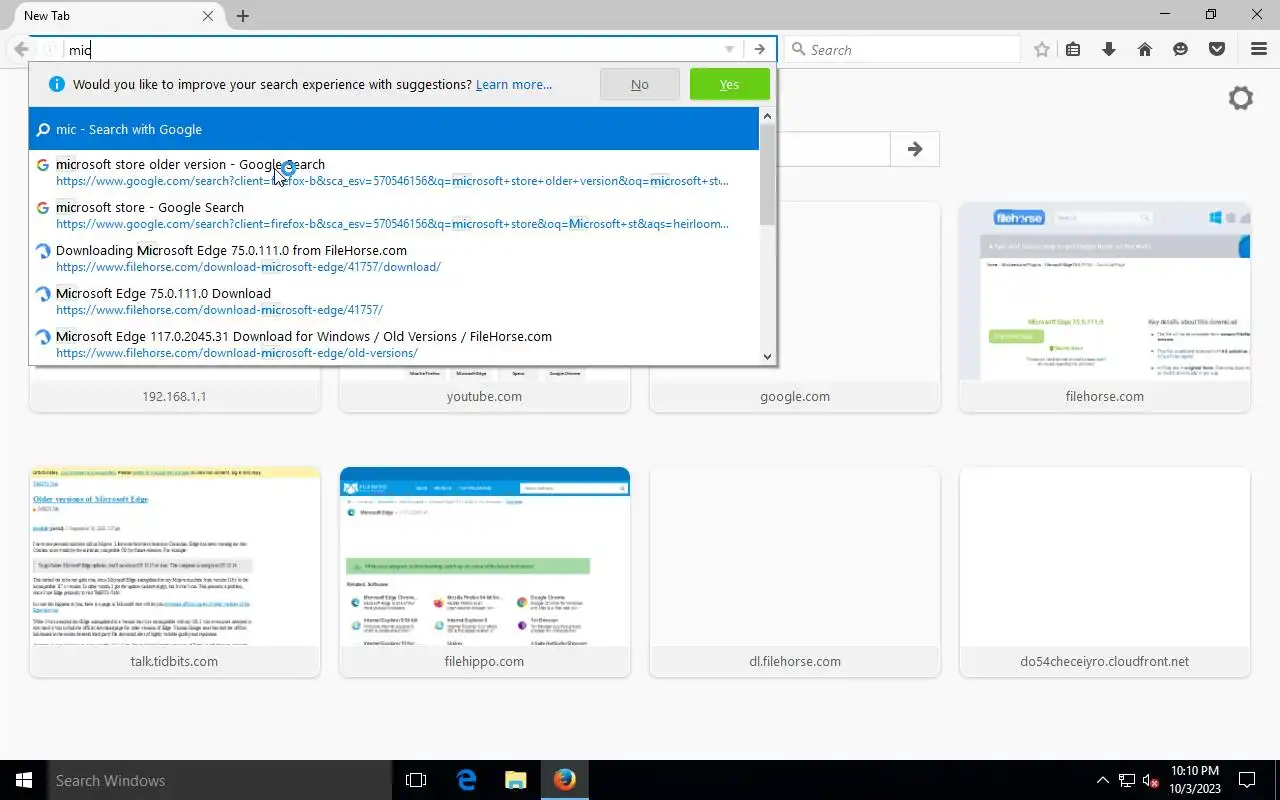1280x800 pixels.
Task: Open File Explorer from the taskbar
Action: pos(515,780)
